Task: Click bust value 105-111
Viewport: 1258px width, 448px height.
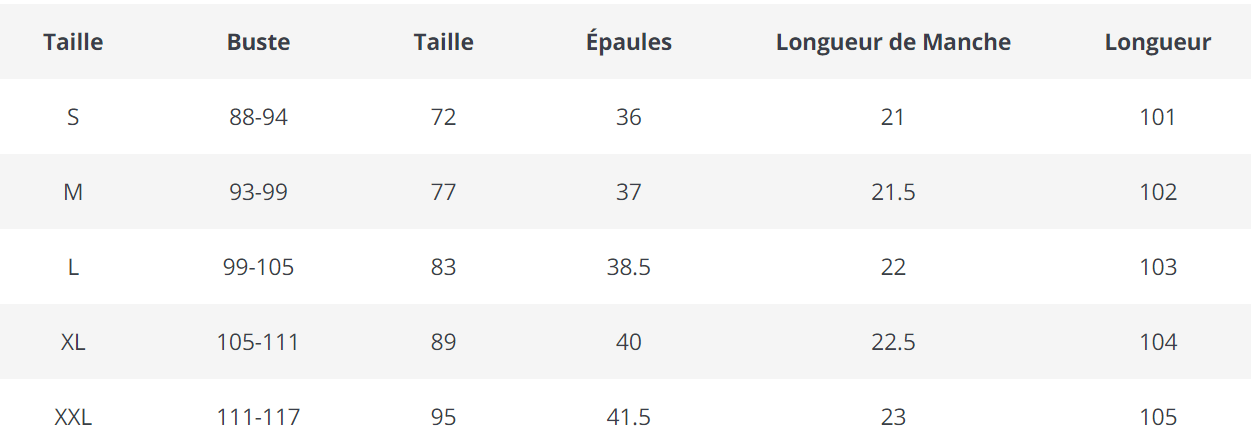Action: [258, 342]
